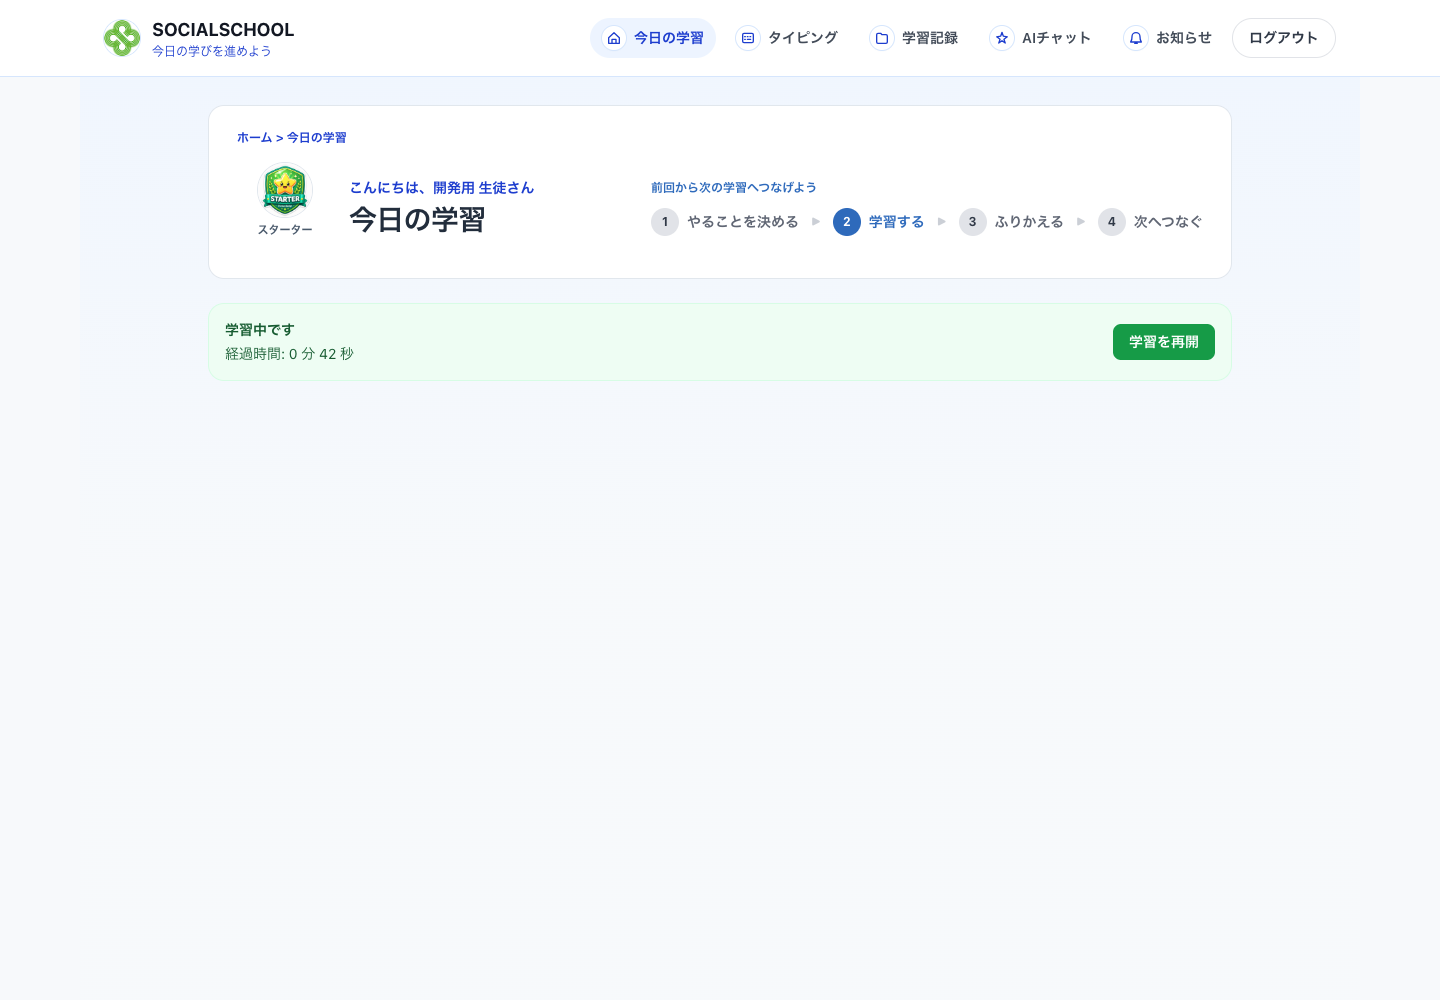Click the bell icon next to お知らせ
Viewport: 1440px width, 1000px height.
[x=1136, y=38]
